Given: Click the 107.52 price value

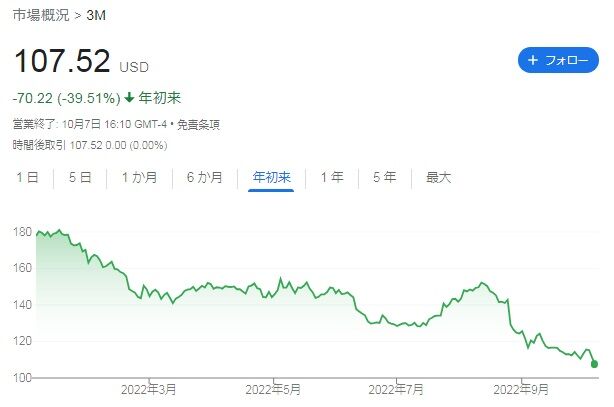Looking at the screenshot, I should tap(61, 62).
